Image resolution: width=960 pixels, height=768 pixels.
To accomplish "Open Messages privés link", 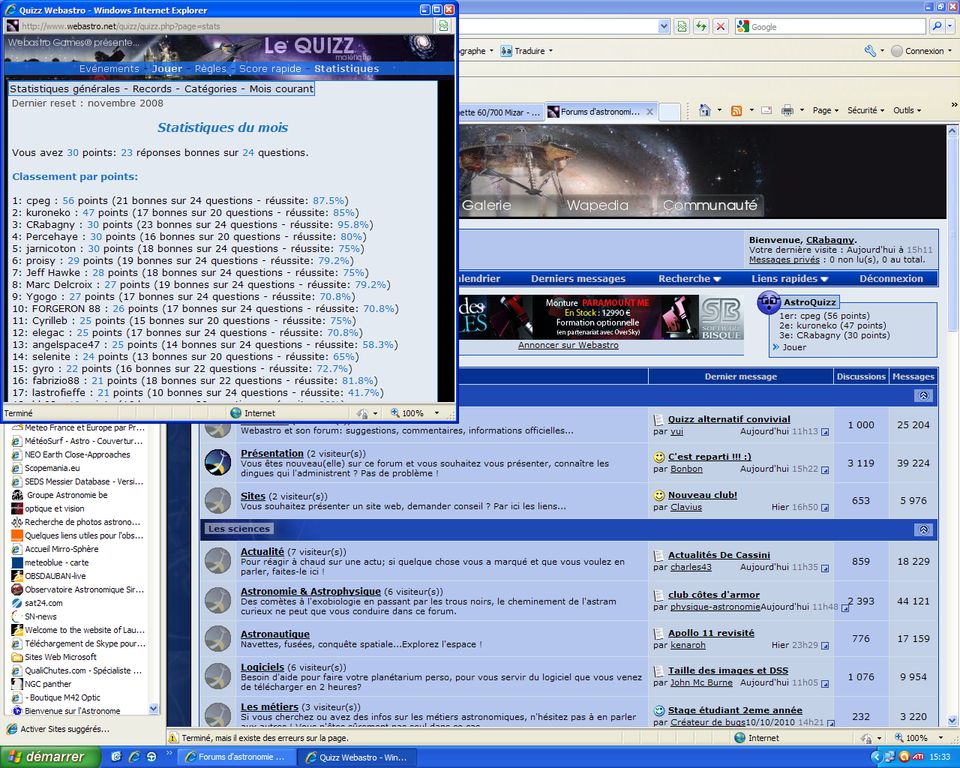I will pos(784,260).
